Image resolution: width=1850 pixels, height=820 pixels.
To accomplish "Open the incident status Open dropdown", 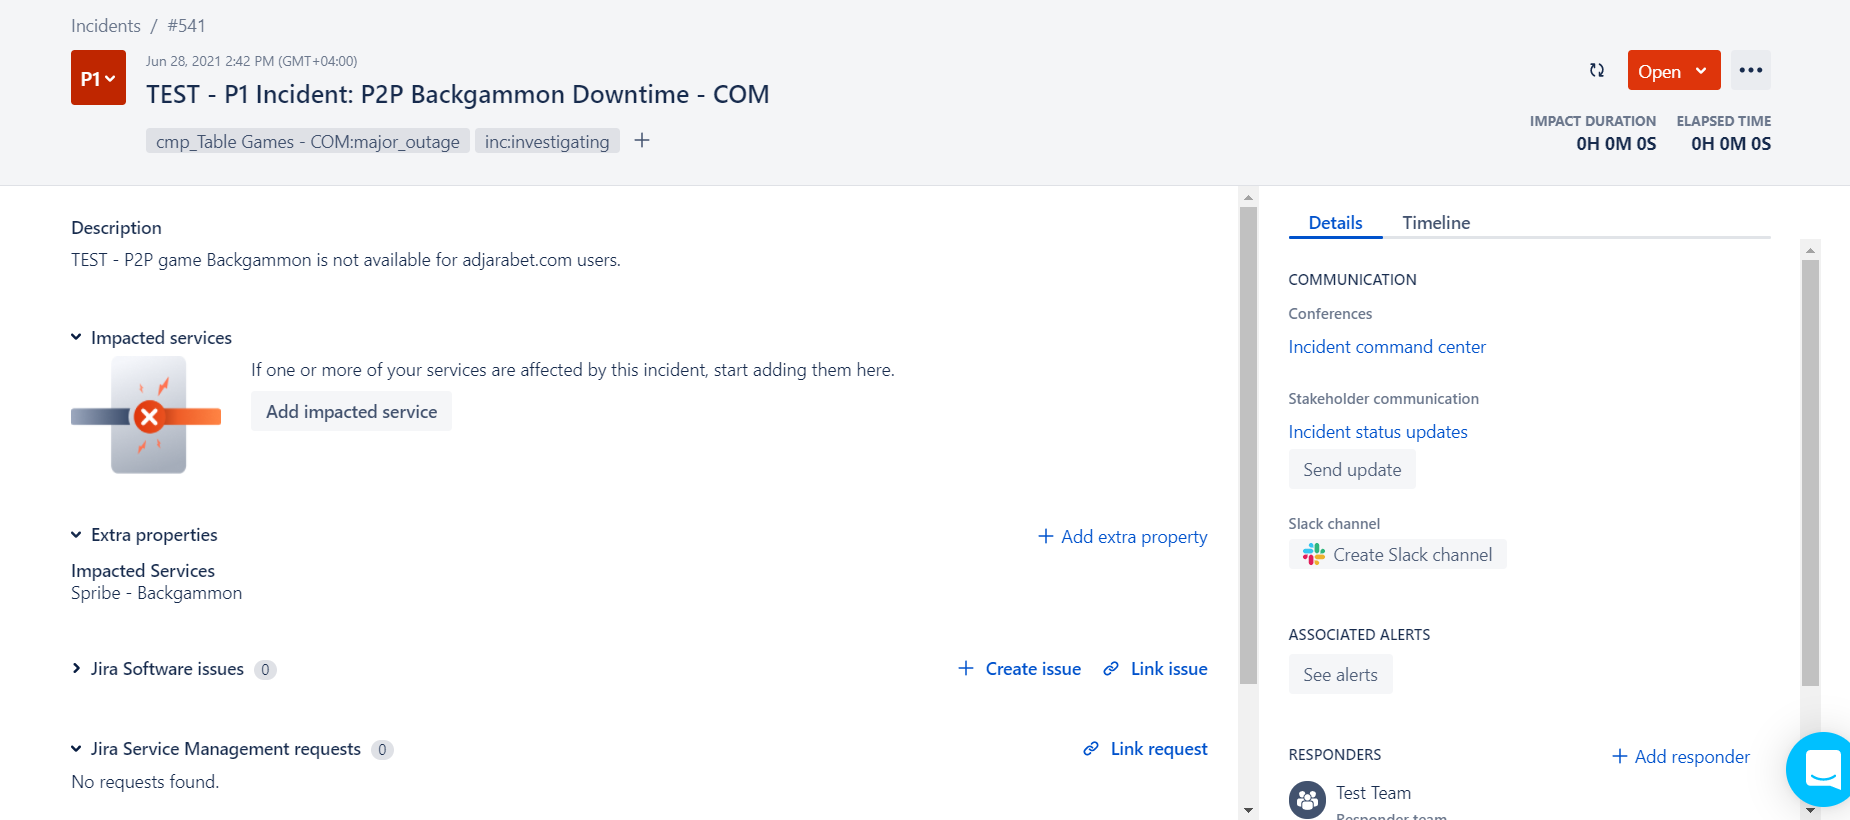I will 1673,71.
